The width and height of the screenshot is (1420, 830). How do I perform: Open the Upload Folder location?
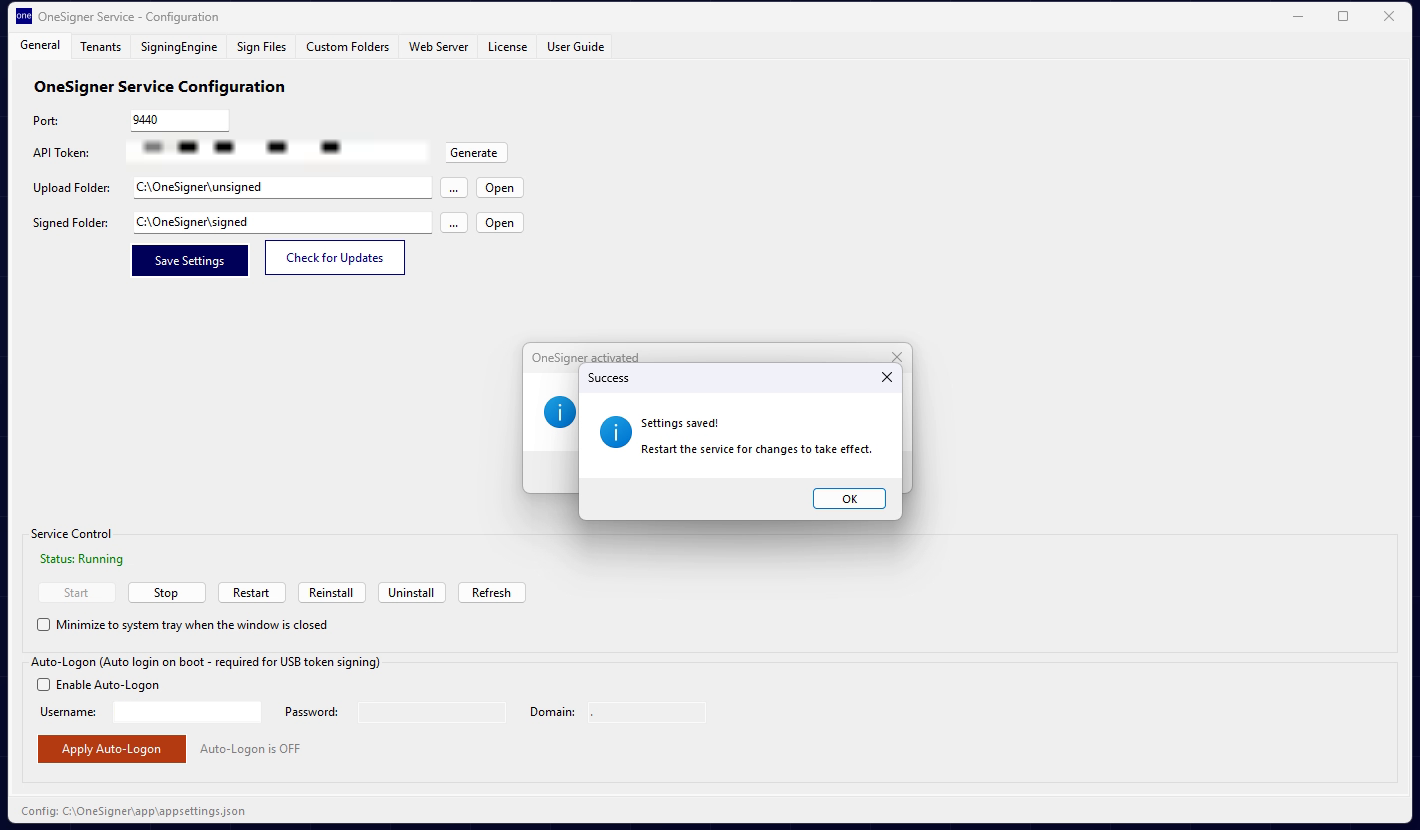pos(499,188)
